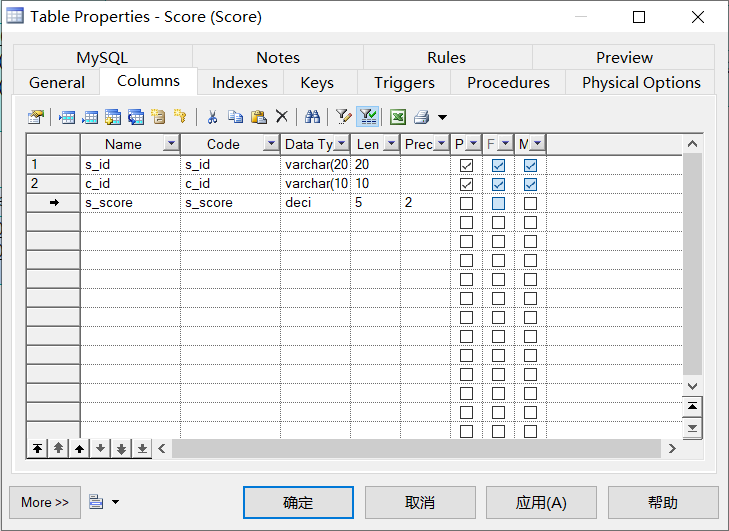Cut the selection with the scissors icon
The height and width of the screenshot is (531, 729).
212,117
